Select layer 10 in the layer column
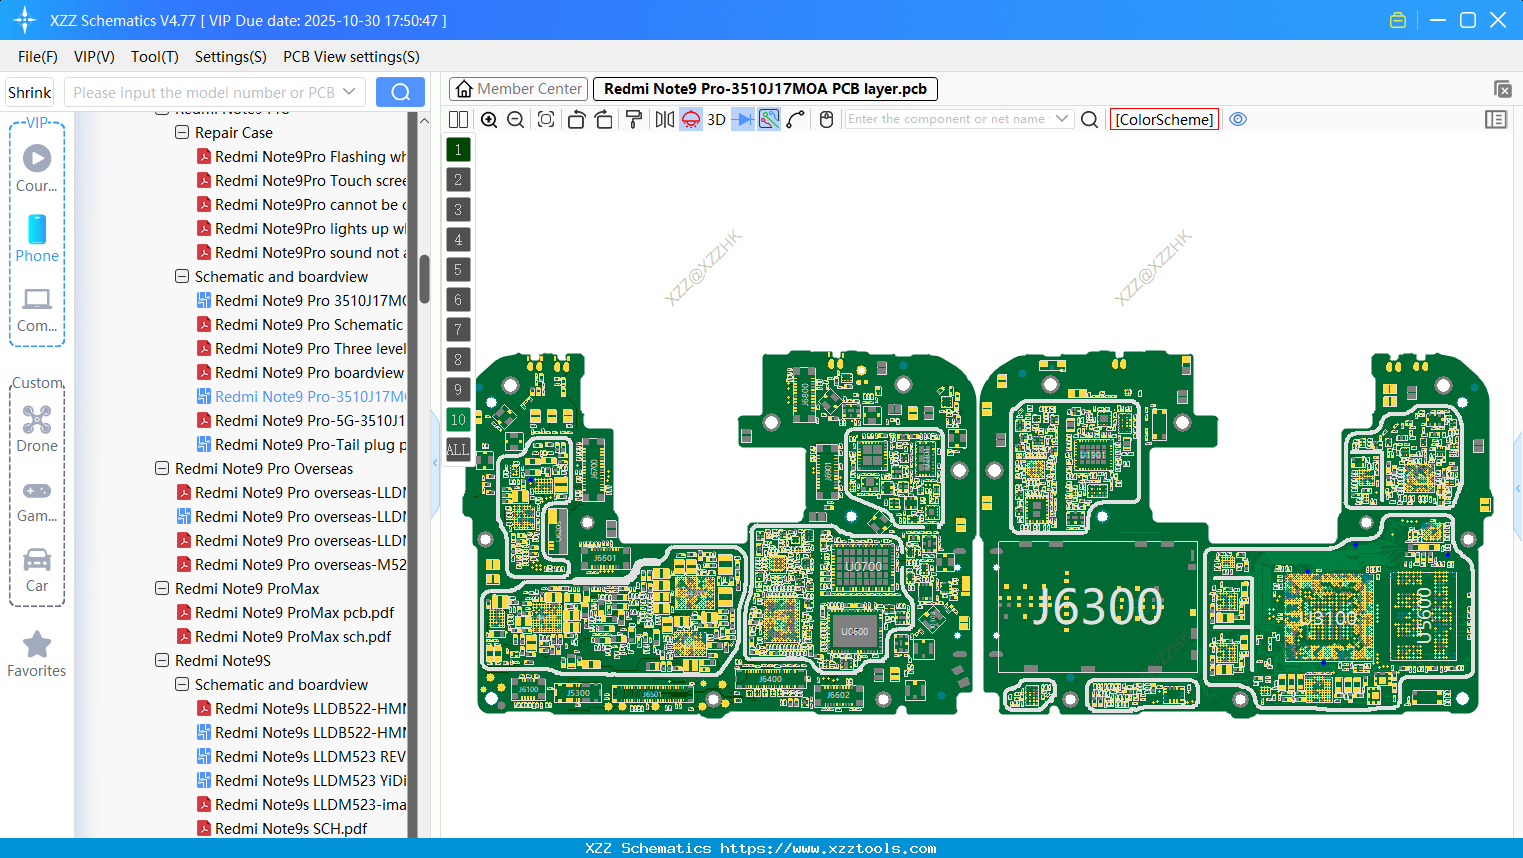1523x858 pixels. [458, 419]
